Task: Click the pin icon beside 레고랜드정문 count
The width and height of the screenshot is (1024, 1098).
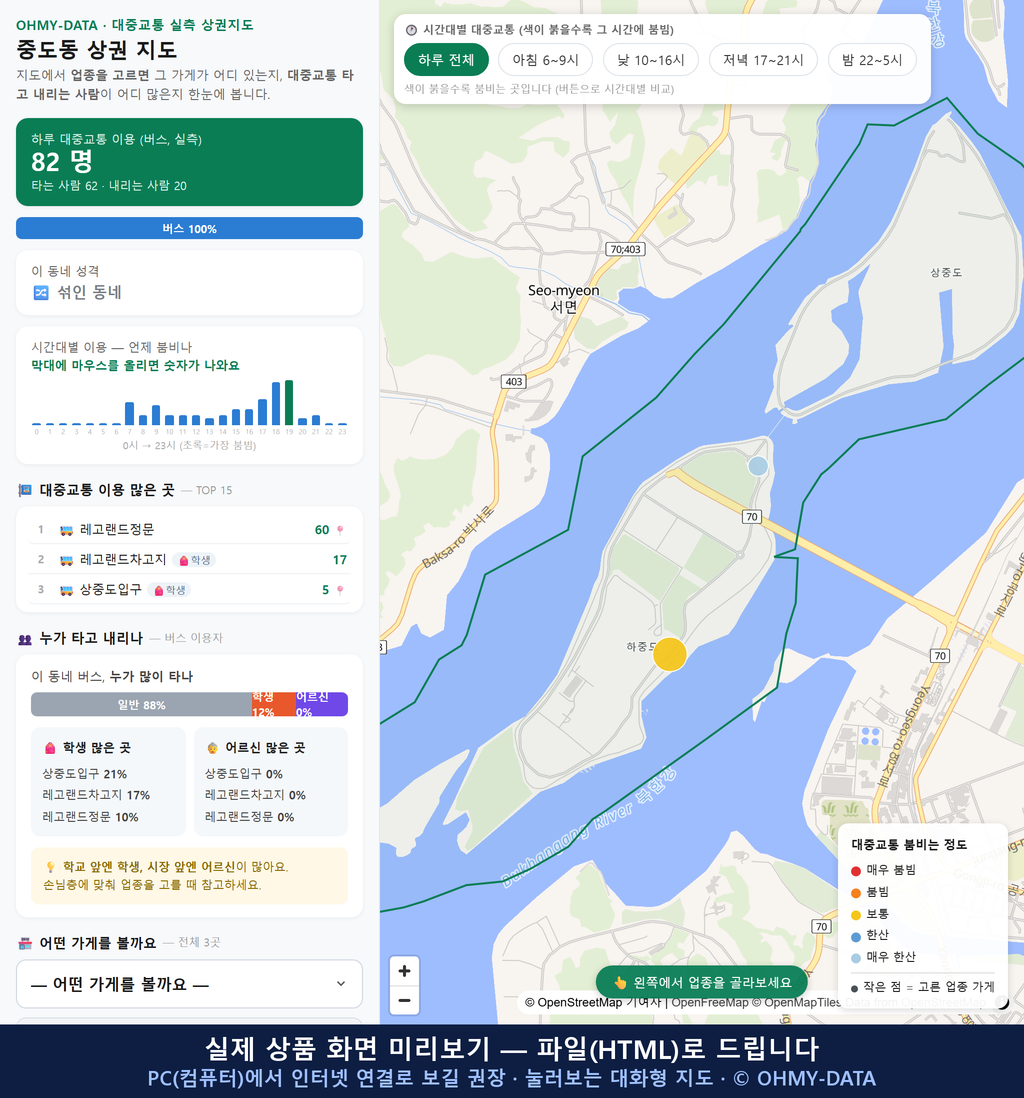Action: (340, 530)
